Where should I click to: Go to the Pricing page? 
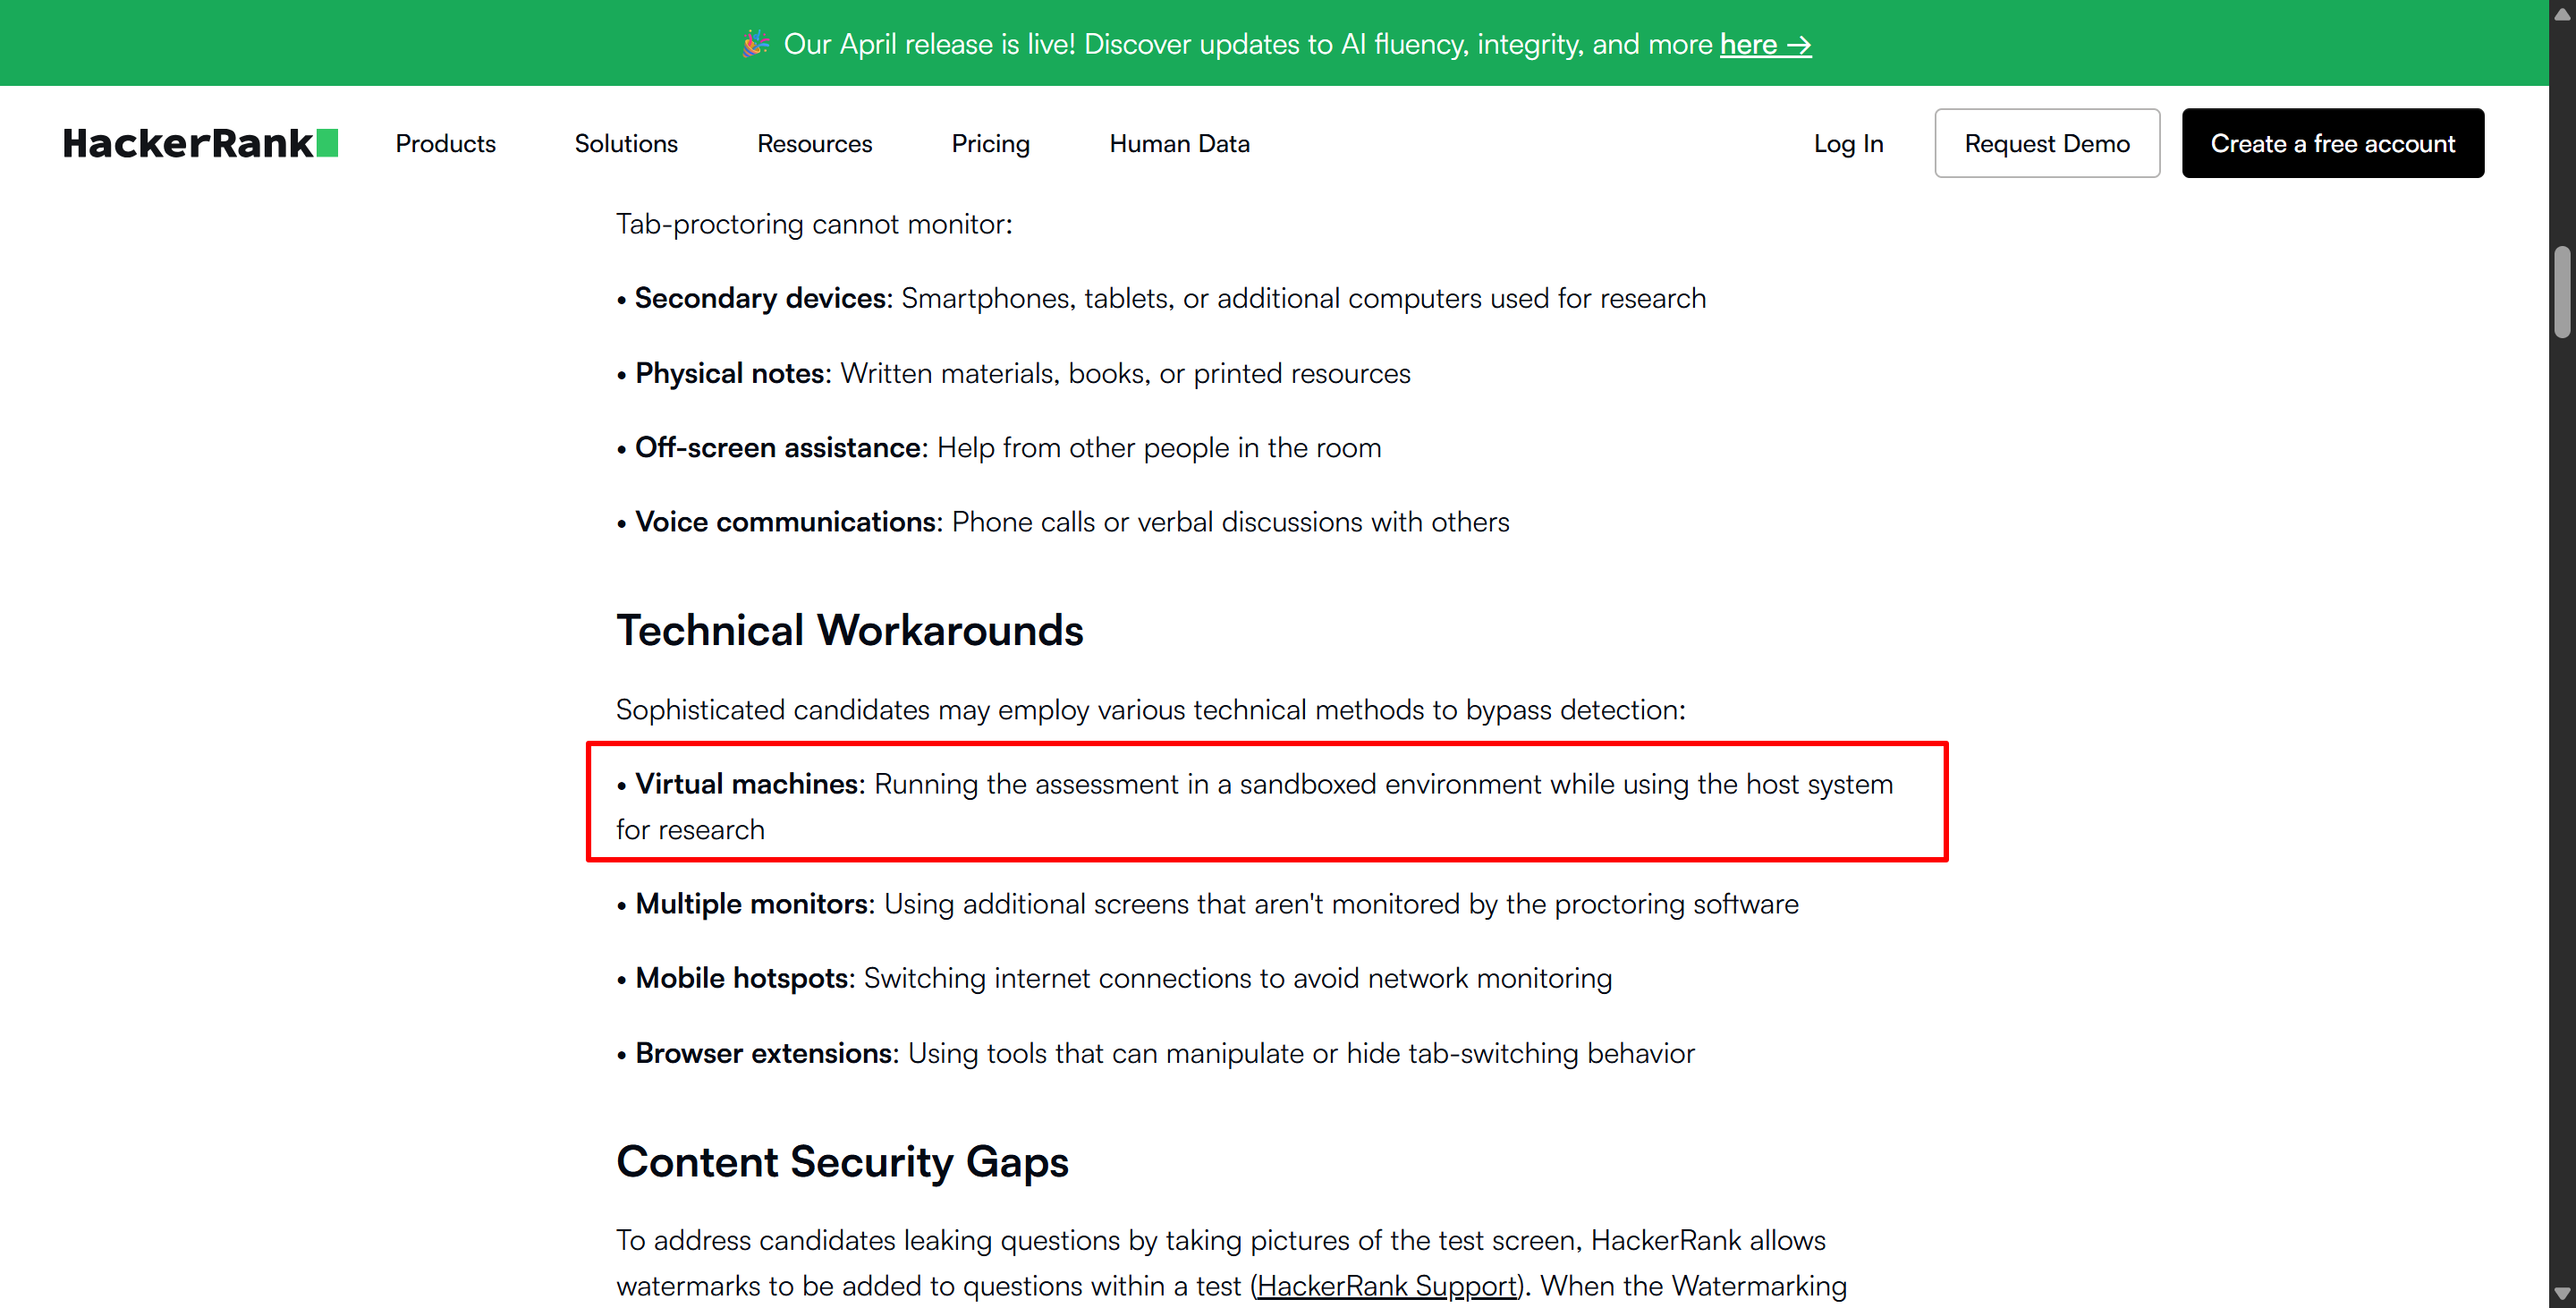click(990, 143)
